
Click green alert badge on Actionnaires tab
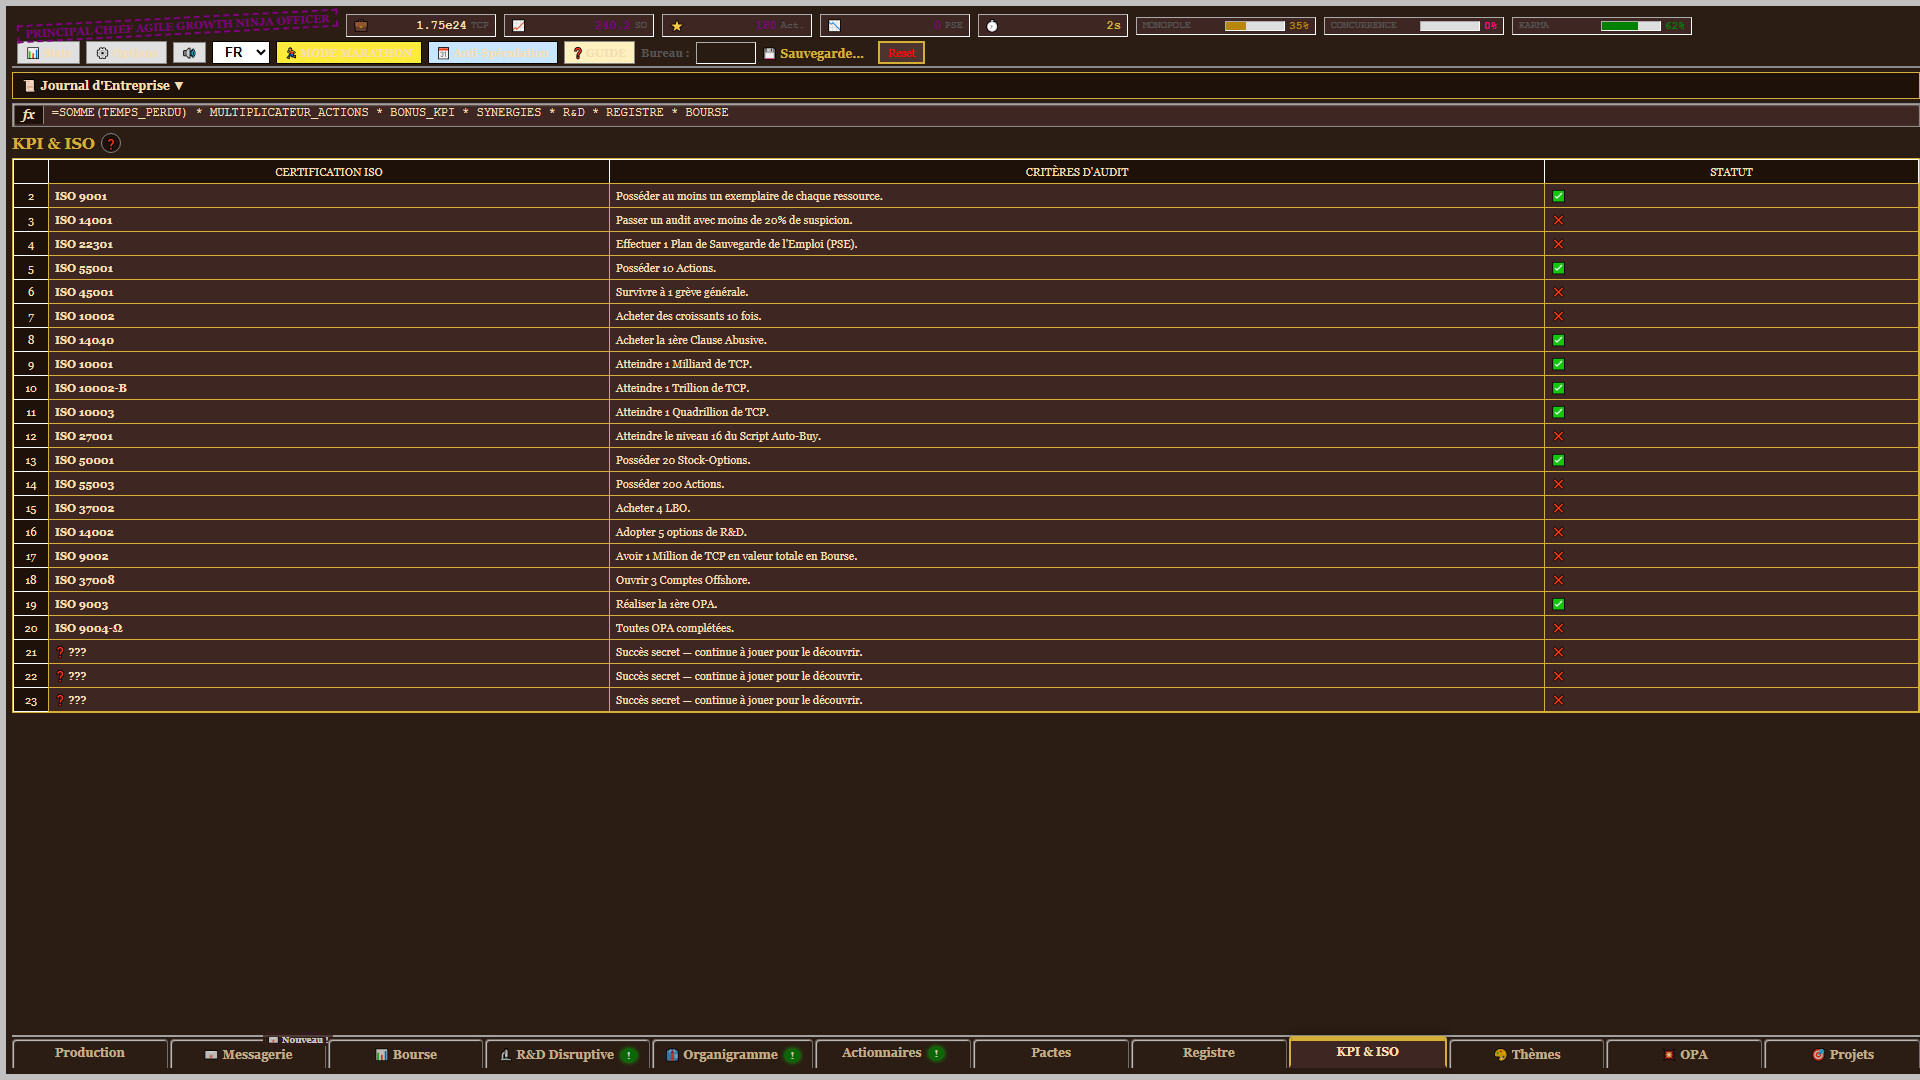[936, 1053]
